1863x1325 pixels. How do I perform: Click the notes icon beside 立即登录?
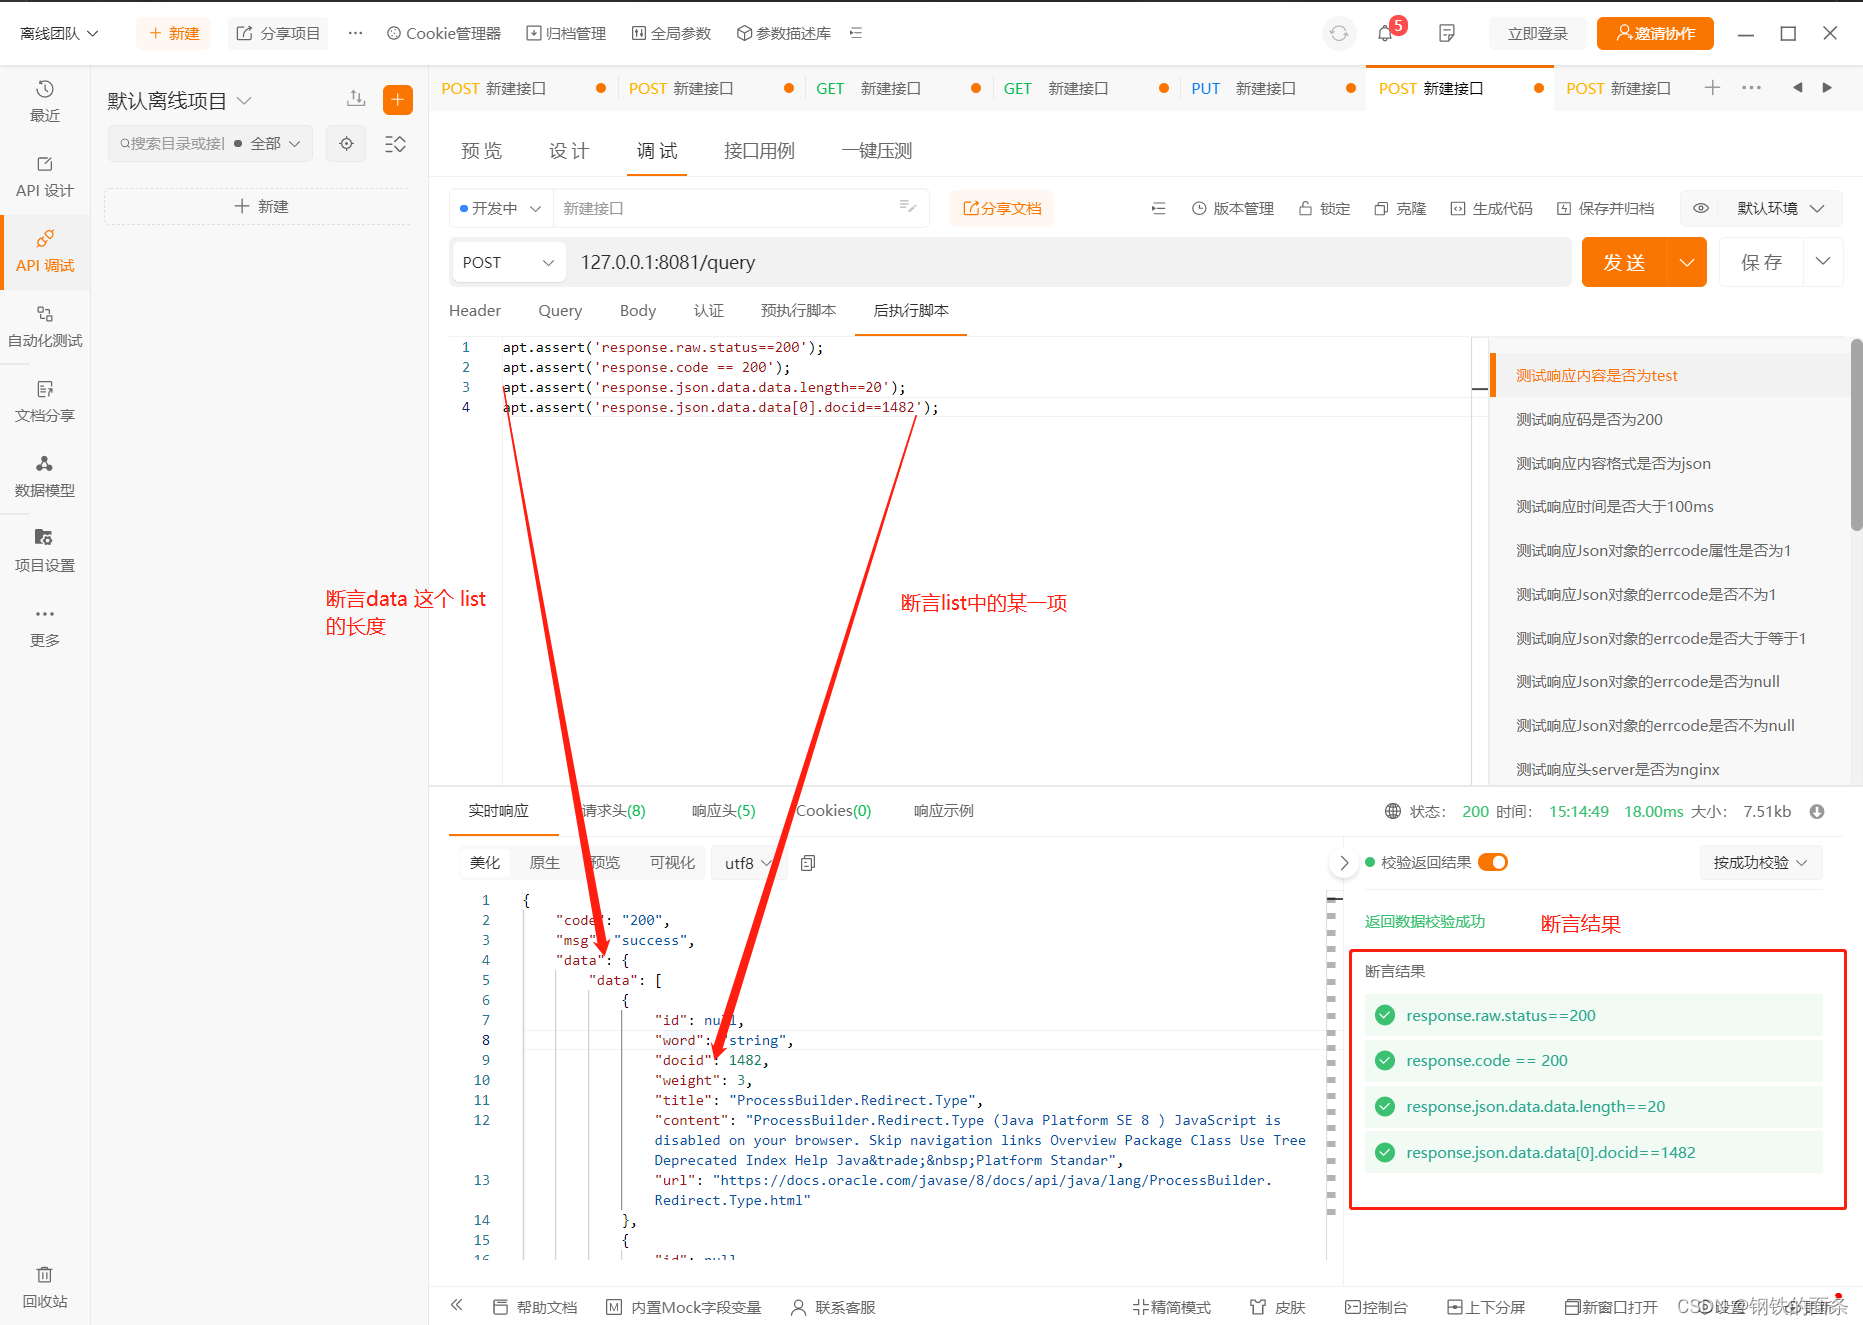(1446, 33)
